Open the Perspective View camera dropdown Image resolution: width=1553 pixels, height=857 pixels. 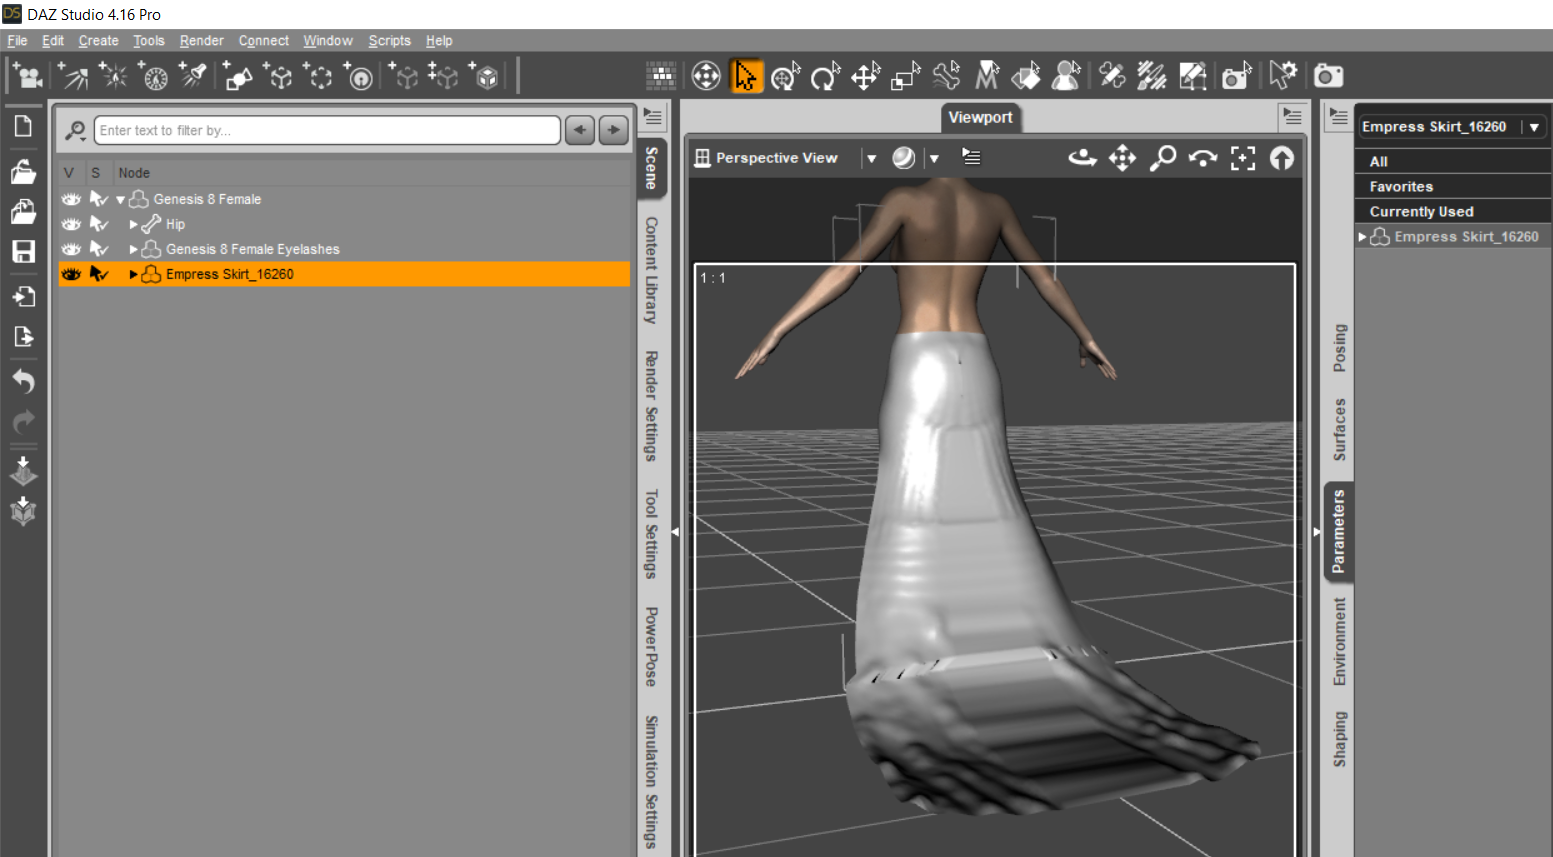871,158
